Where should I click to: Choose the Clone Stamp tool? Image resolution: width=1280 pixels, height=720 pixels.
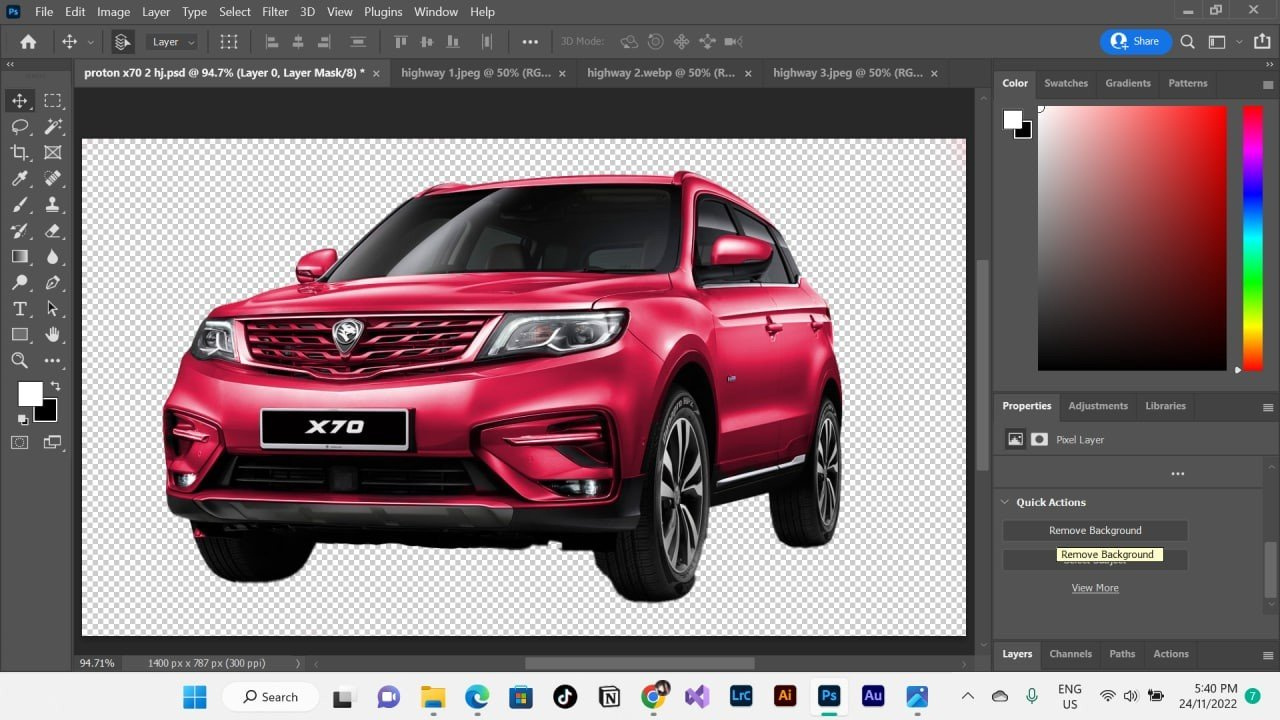click(x=53, y=205)
